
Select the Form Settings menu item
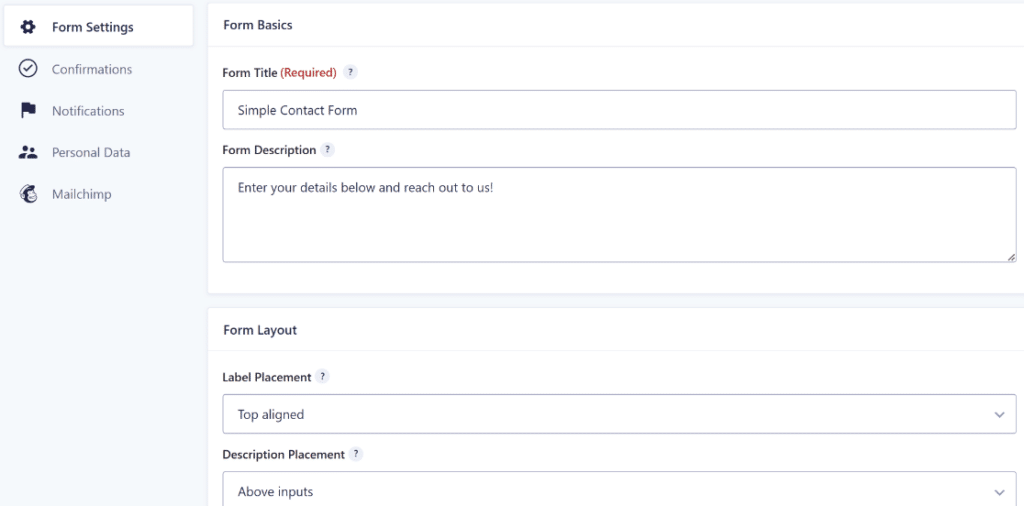(99, 27)
